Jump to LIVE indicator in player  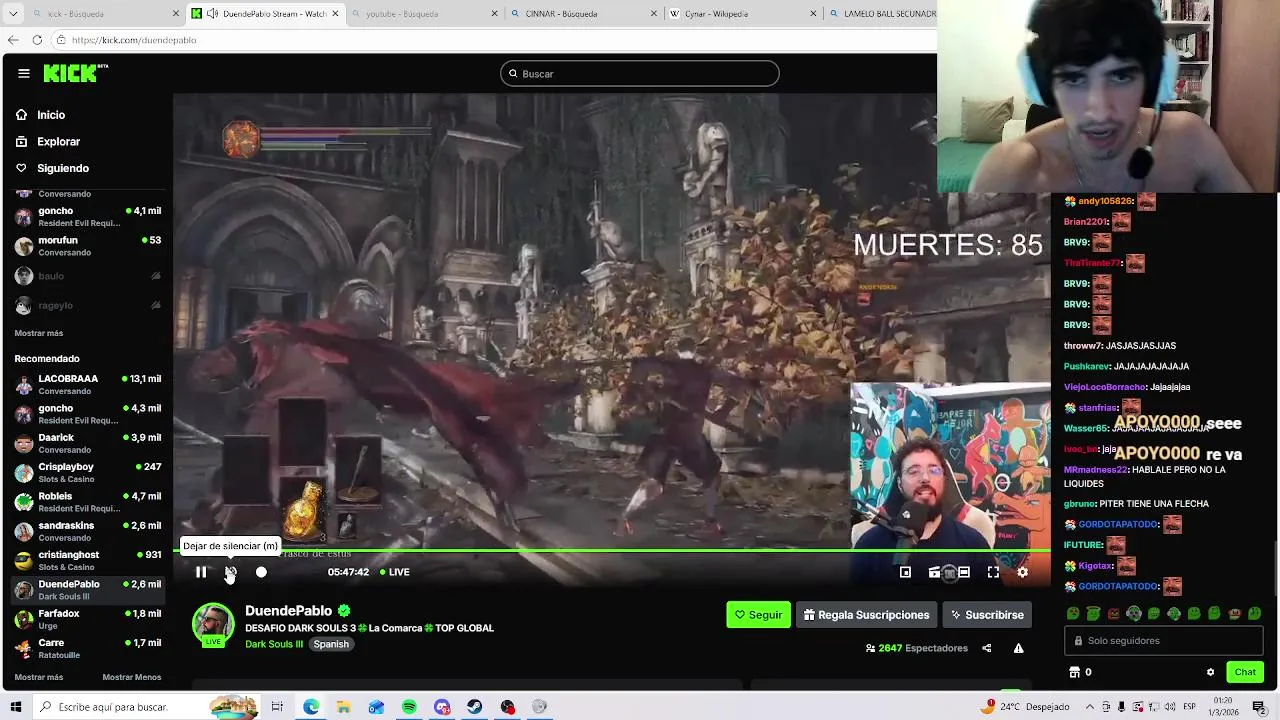tap(394, 572)
